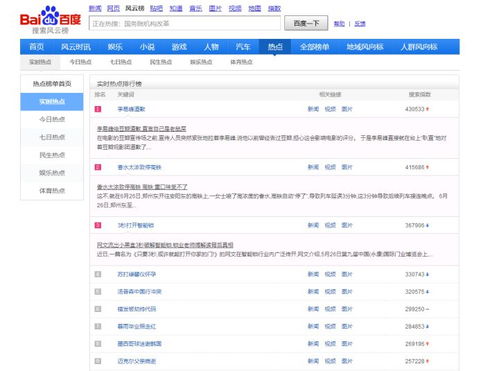Screen dimensions: 499x371
Task: Open 新闻 link in the 330743 row
Action: coord(313,274)
